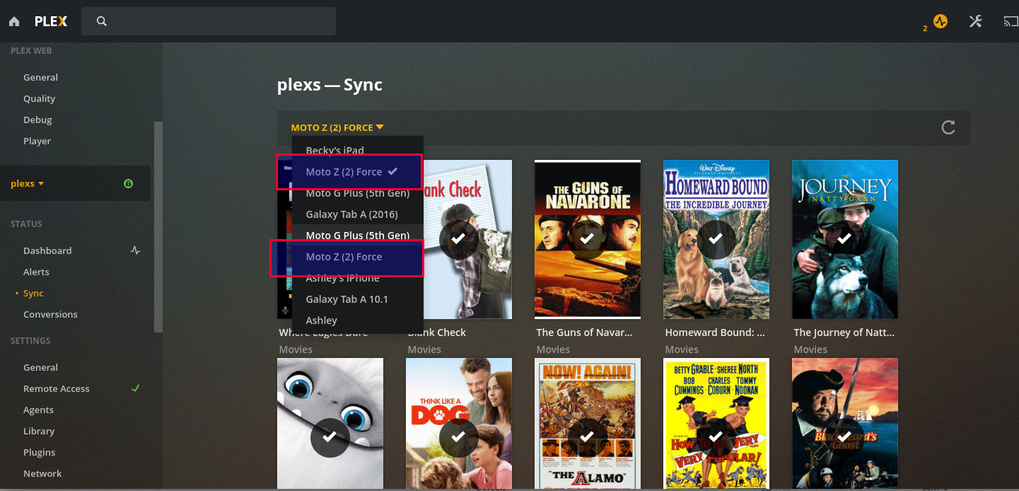Go to Plex home via house icon

(14, 21)
